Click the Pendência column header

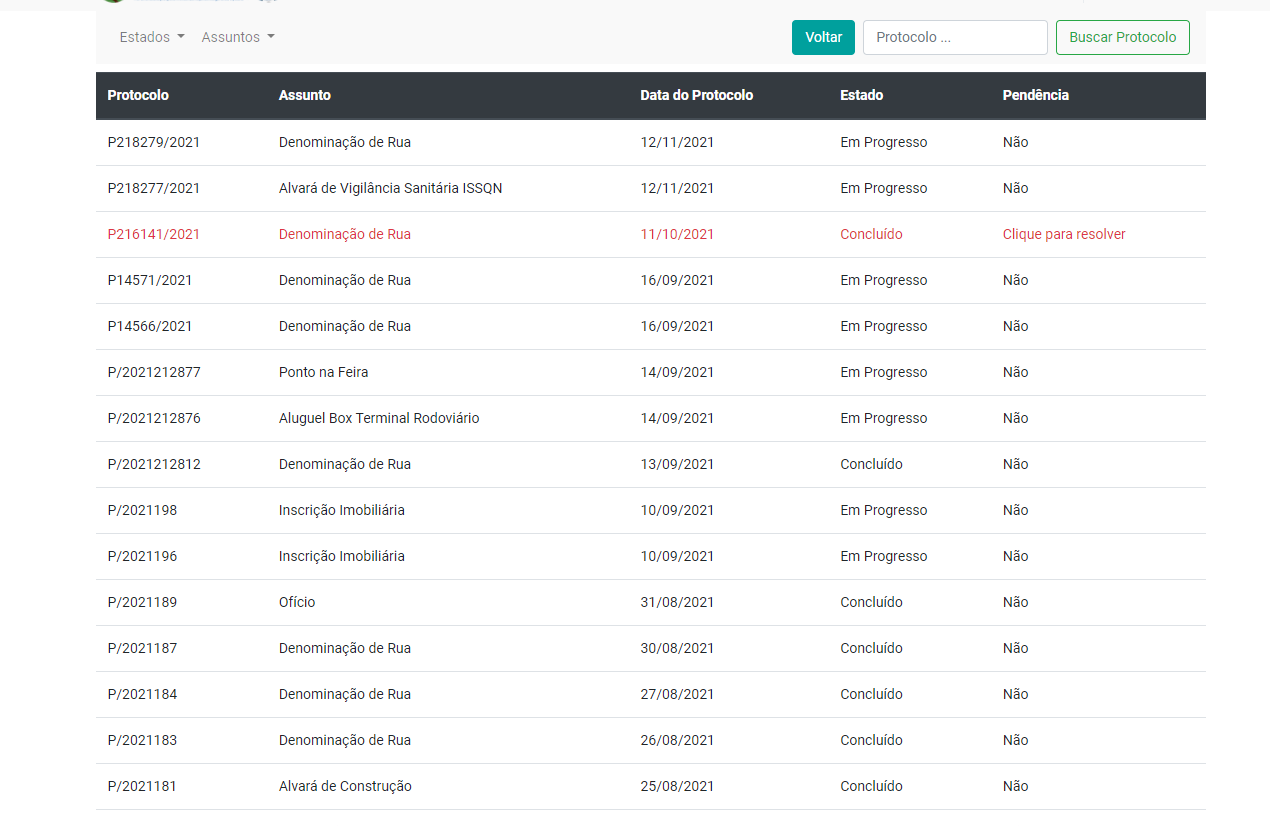point(1035,95)
